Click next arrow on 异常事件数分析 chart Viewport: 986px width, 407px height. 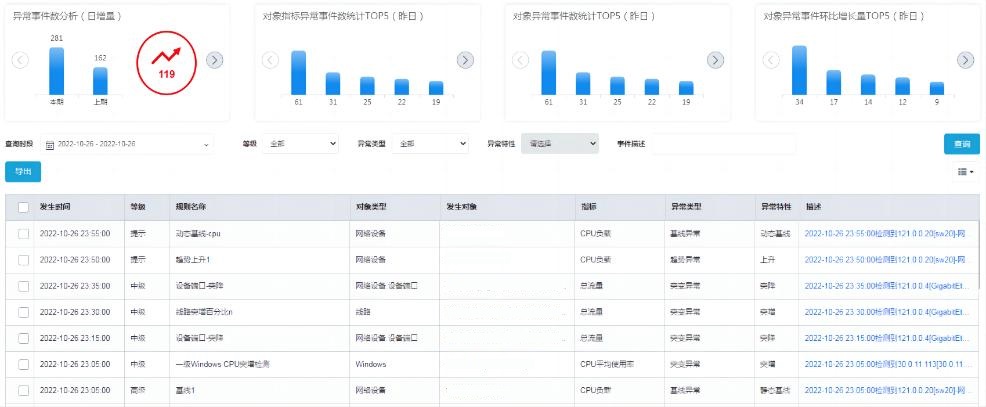pyautogui.click(x=214, y=60)
